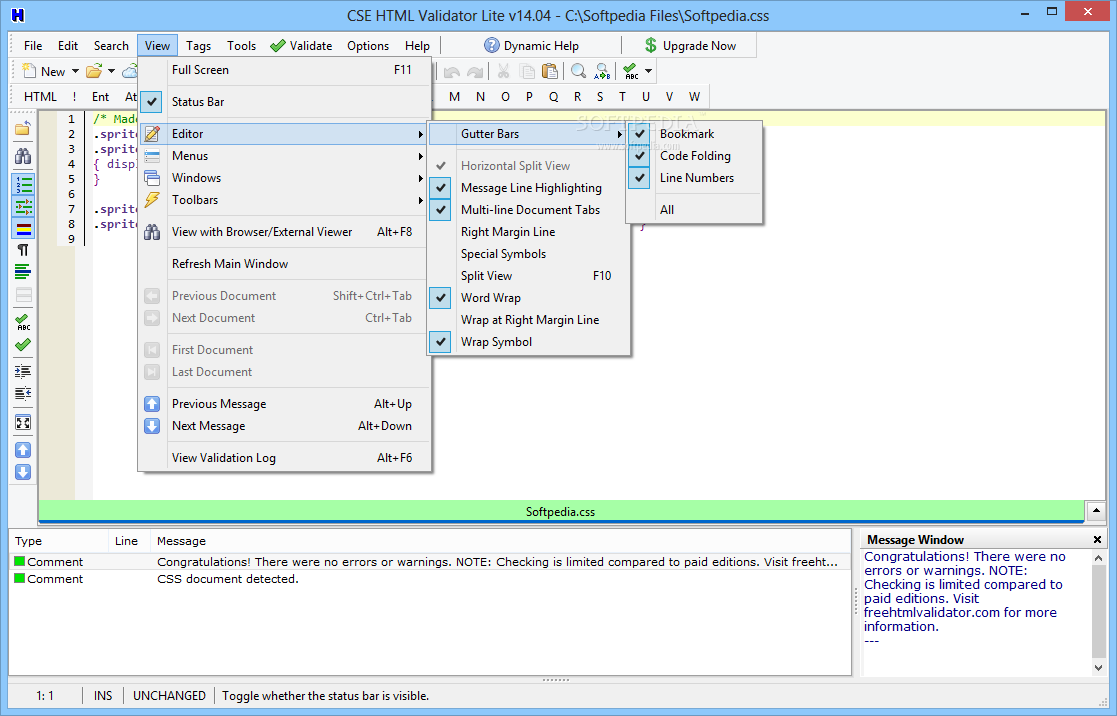Toggle code folding via the sidebar icon
1117x716 pixels.
(x=23, y=207)
